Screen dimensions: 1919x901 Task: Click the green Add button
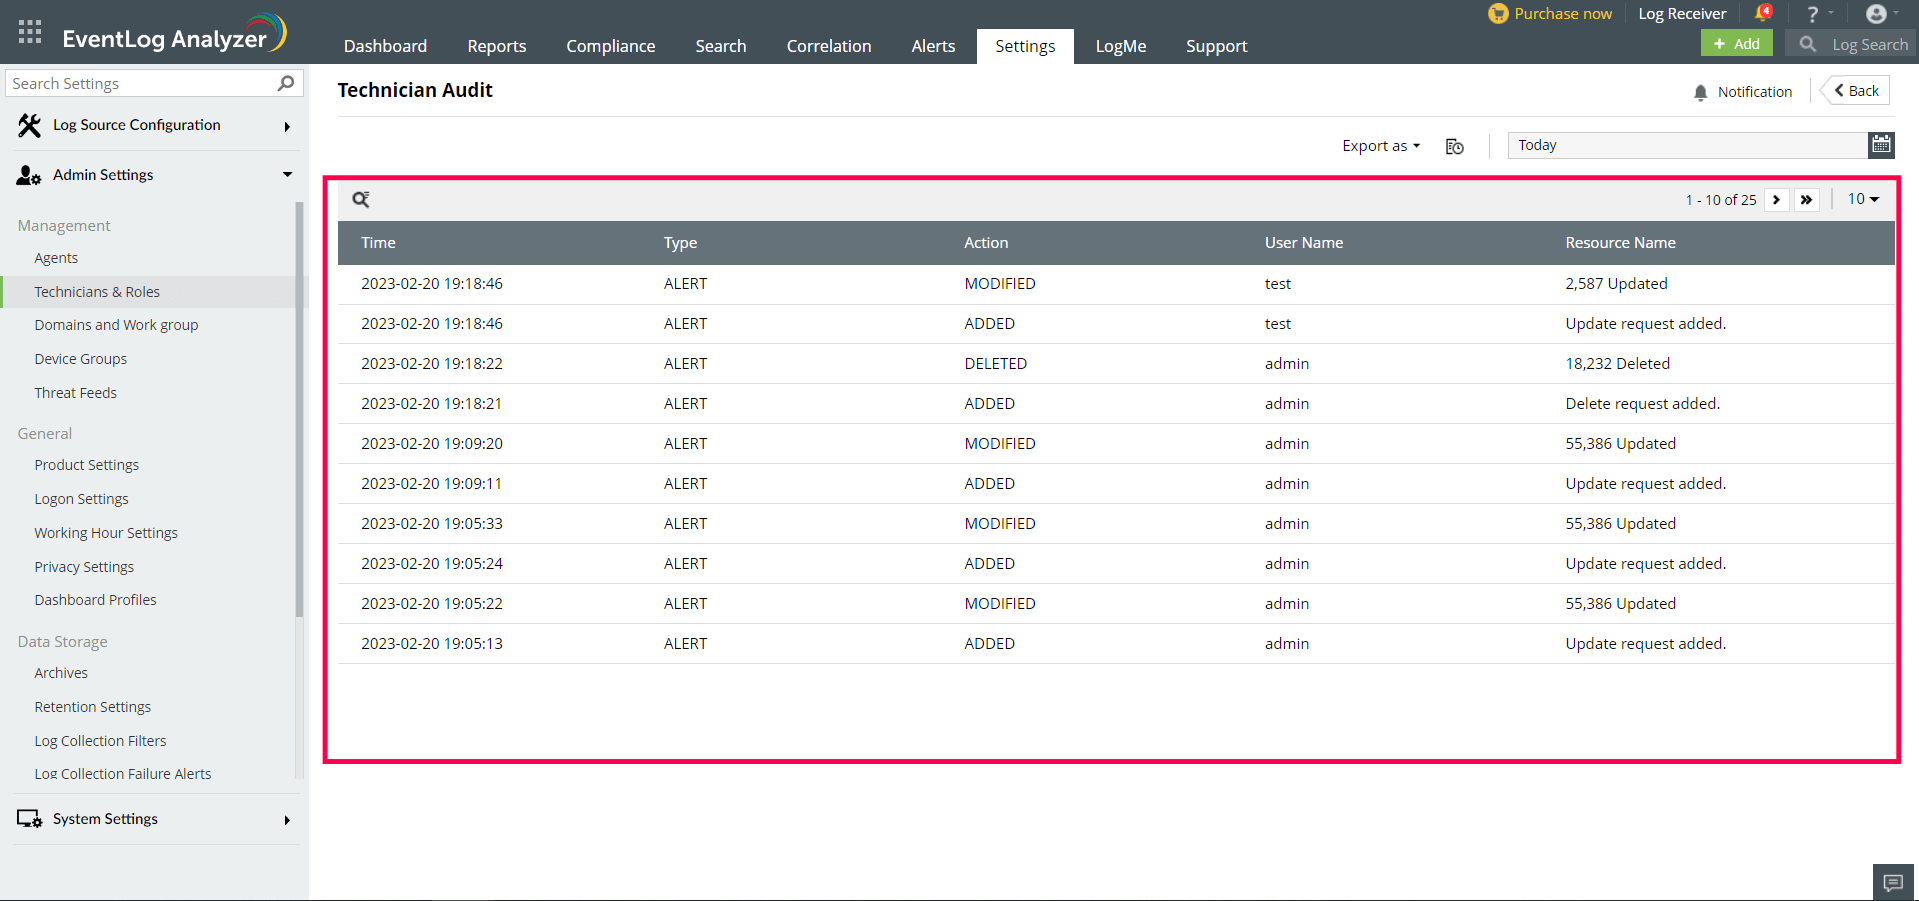tap(1737, 44)
